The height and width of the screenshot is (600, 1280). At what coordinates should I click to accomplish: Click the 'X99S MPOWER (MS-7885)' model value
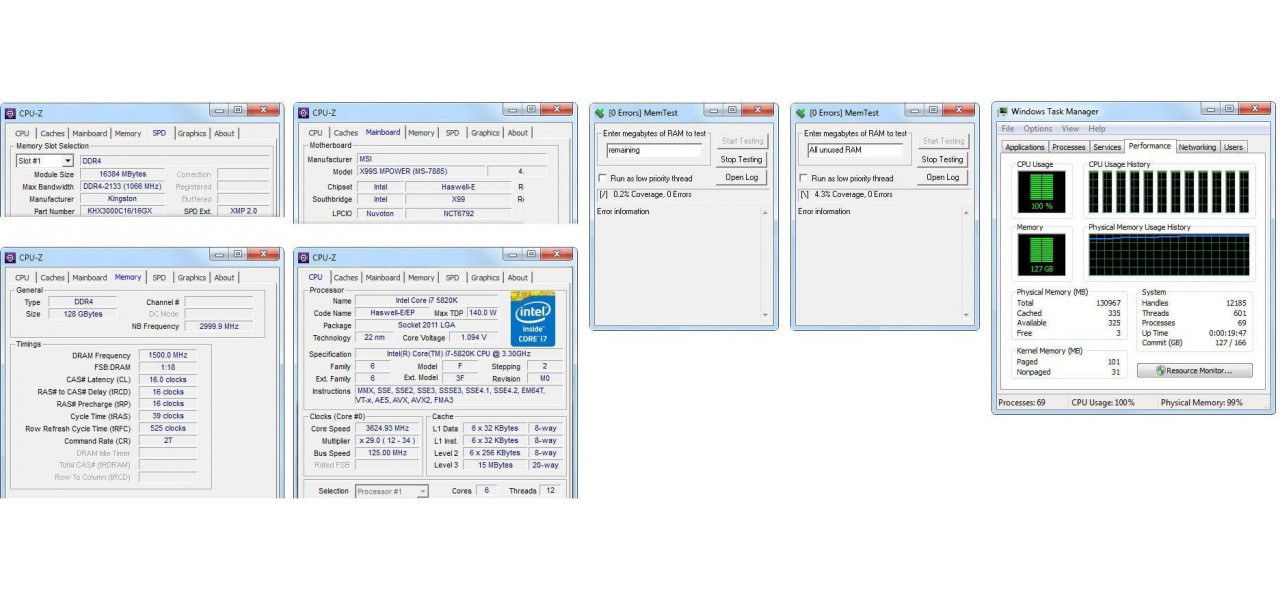[x=421, y=172]
